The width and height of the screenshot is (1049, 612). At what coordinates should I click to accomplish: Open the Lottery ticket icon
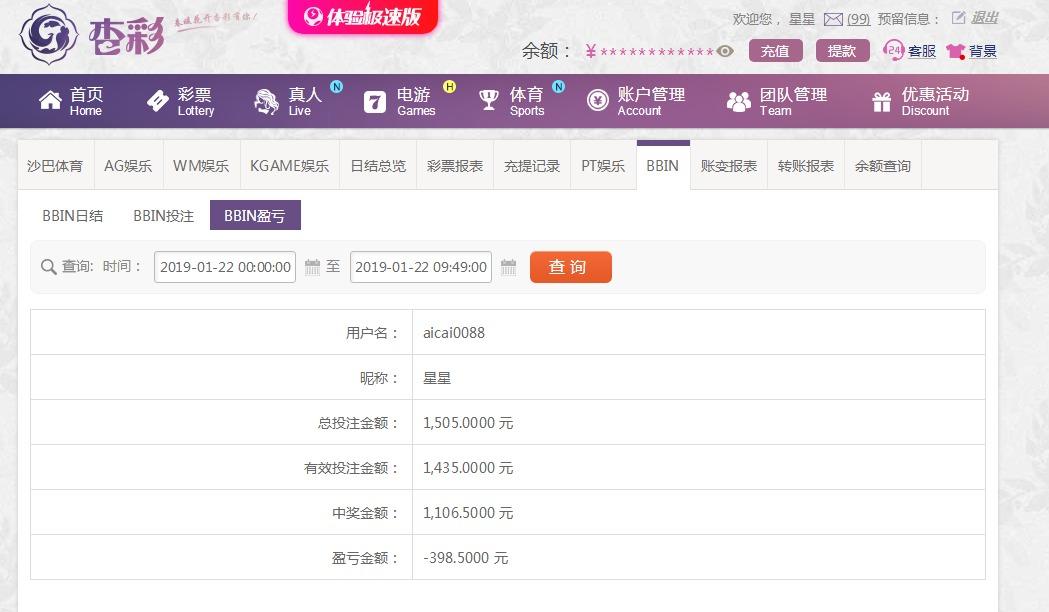point(158,101)
